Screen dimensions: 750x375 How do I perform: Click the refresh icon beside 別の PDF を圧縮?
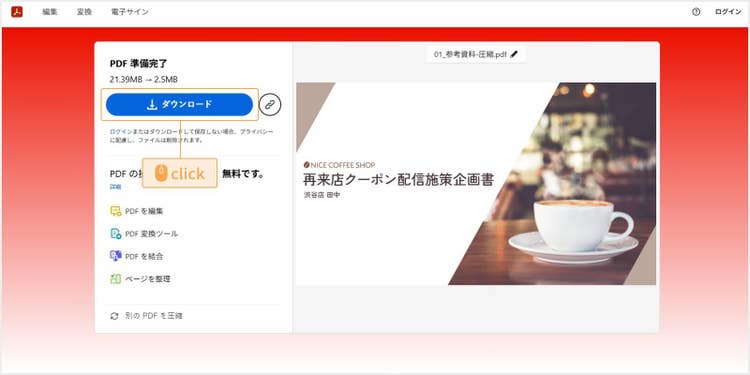point(114,316)
